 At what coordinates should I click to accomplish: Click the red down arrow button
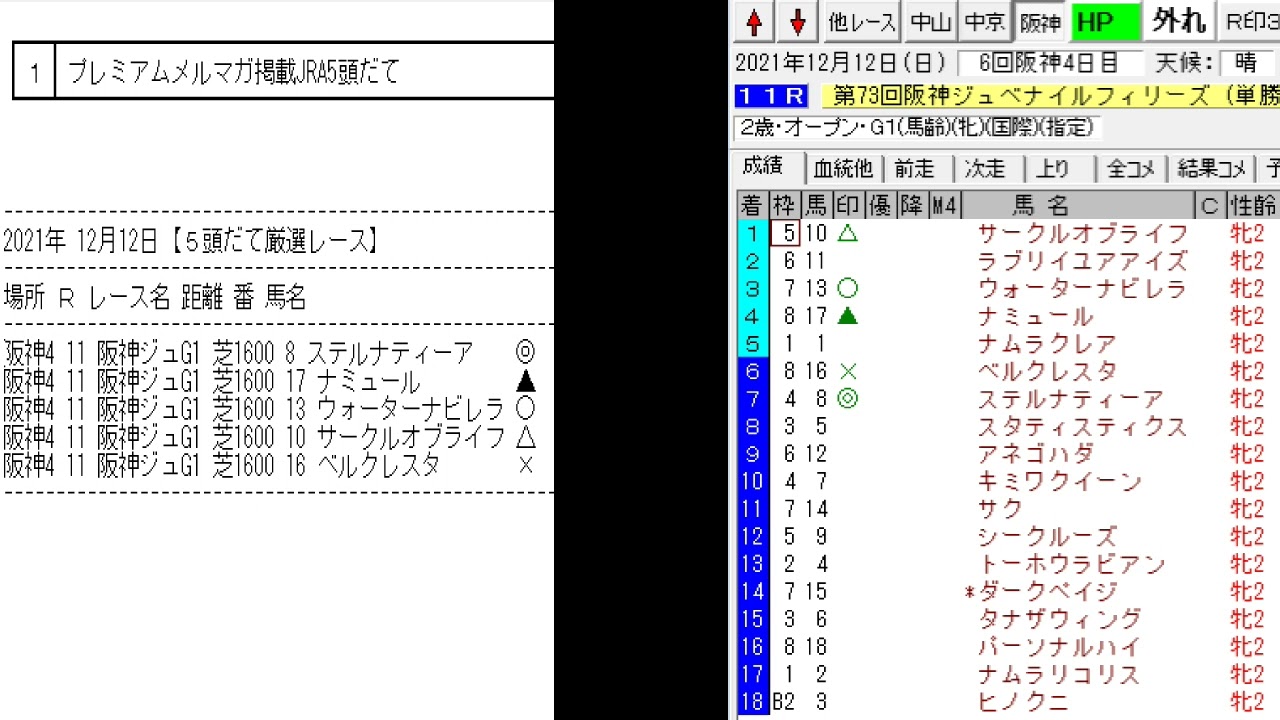pyautogui.click(x=798, y=21)
